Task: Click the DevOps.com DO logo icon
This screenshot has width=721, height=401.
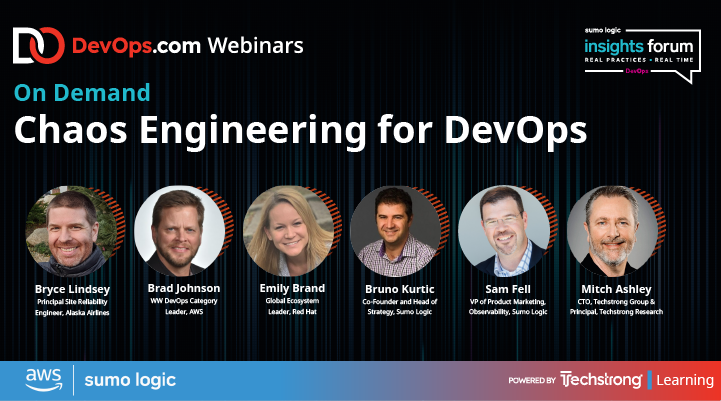Action: pos(39,45)
